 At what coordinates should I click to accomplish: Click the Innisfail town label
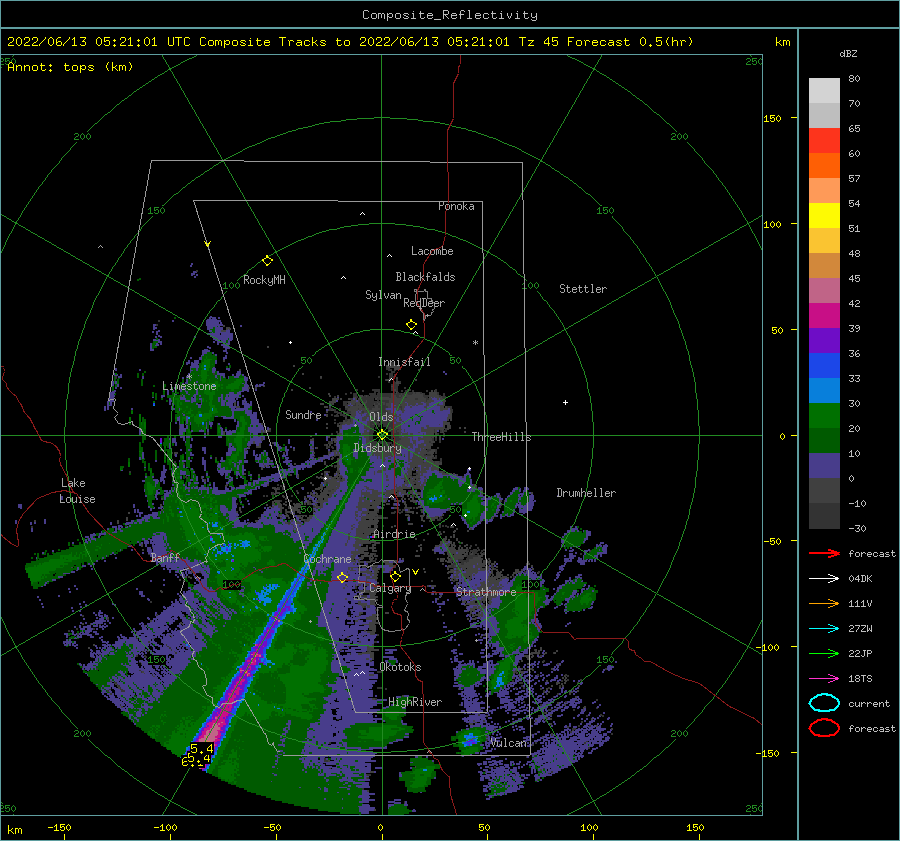(404, 362)
